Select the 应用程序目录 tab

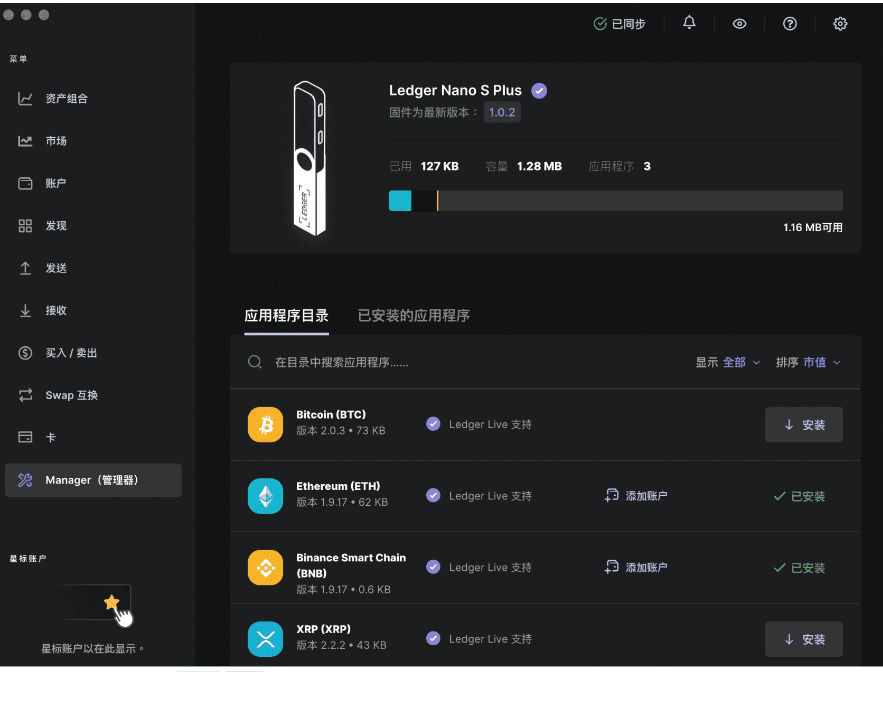tap(288, 316)
